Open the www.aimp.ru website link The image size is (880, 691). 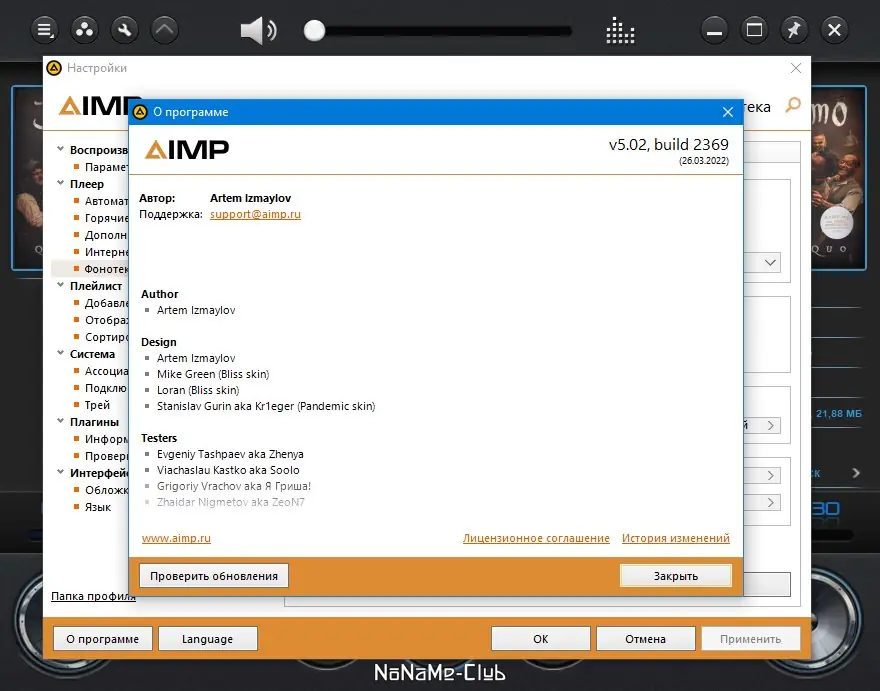pos(176,538)
